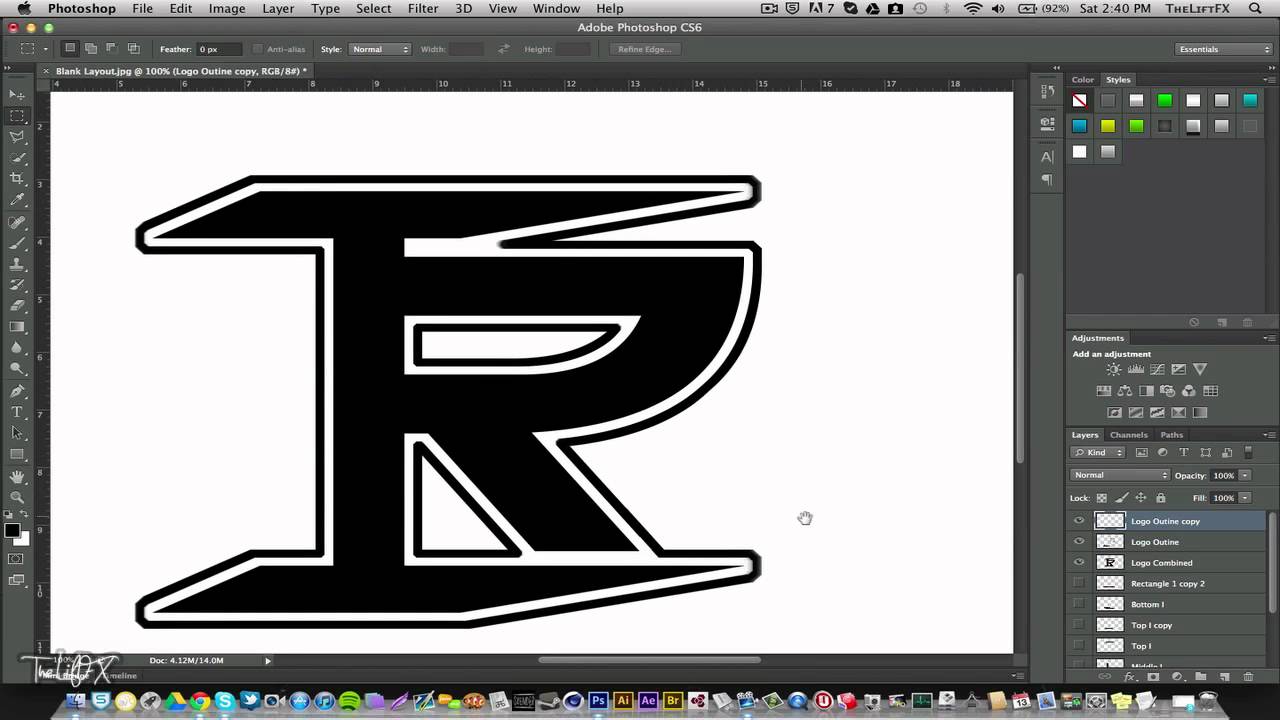This screenshot has height=720, width=1280.
Task: Delete layer using trash icon
Action: pyautogui.click(x=1247, y=677)
